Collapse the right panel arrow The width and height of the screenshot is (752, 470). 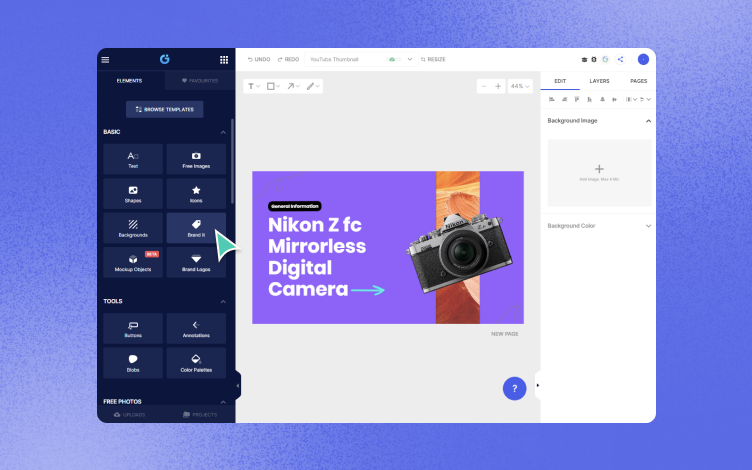click(538, 385)
